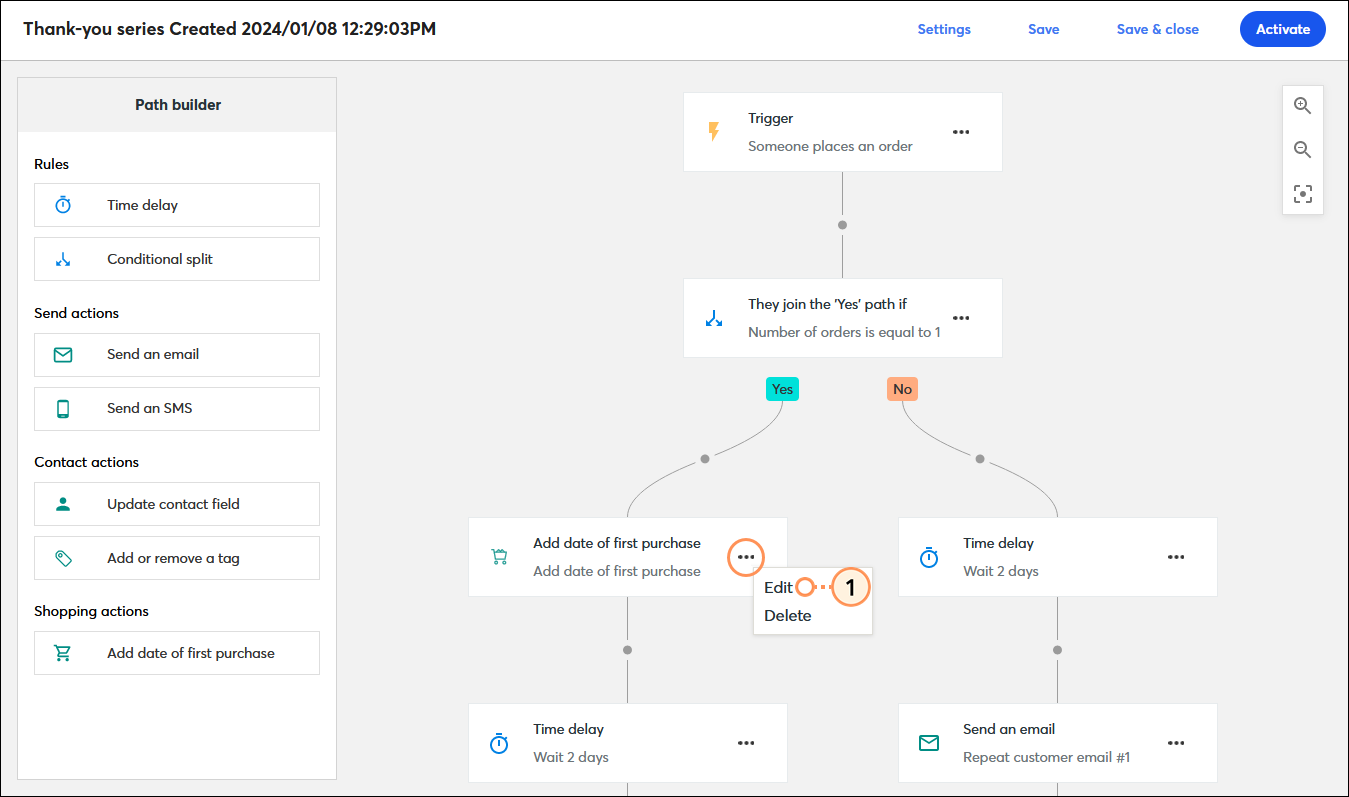Choose Delete from the context menu
This screenshot has height=797, width=1349.
[788, 615]
